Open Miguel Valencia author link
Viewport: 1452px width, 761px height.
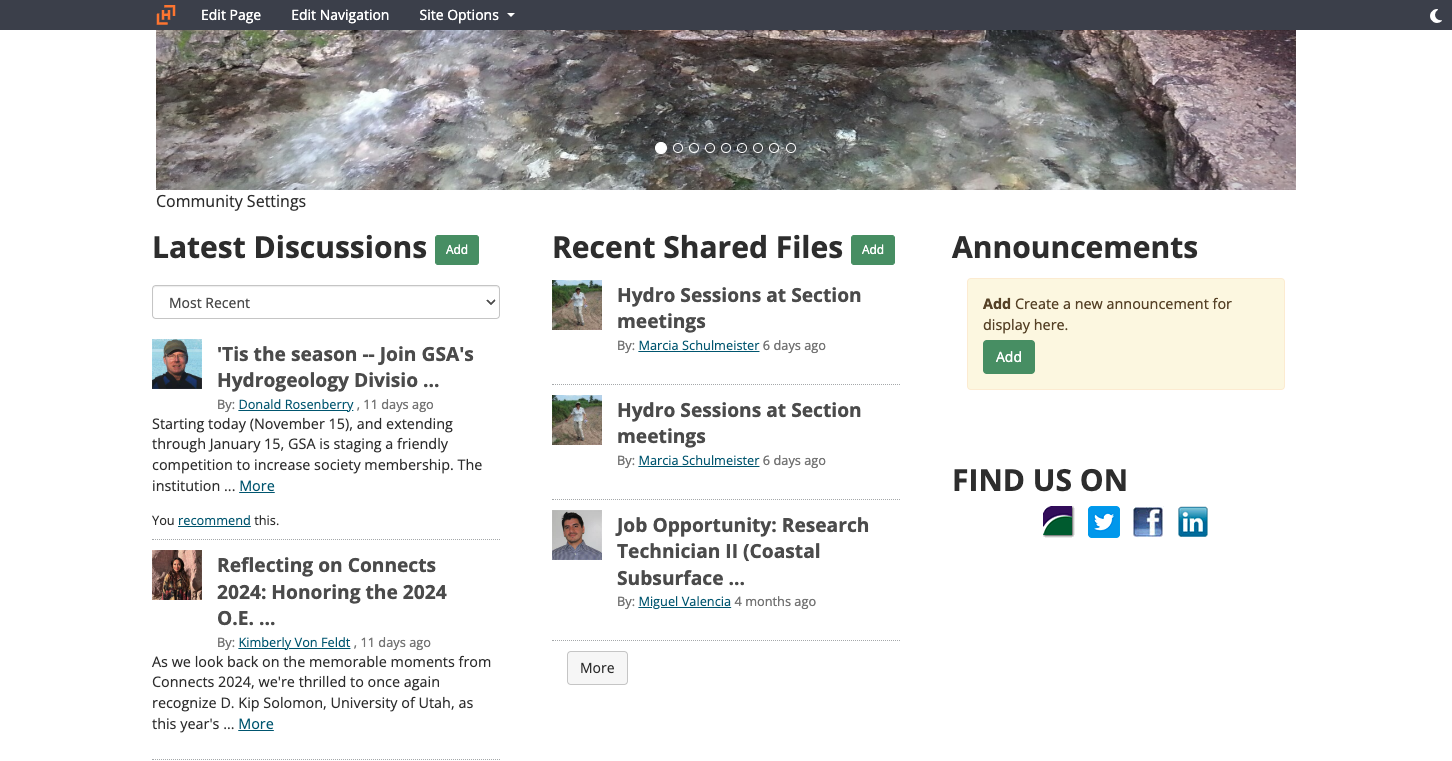[x=685, y=601]
